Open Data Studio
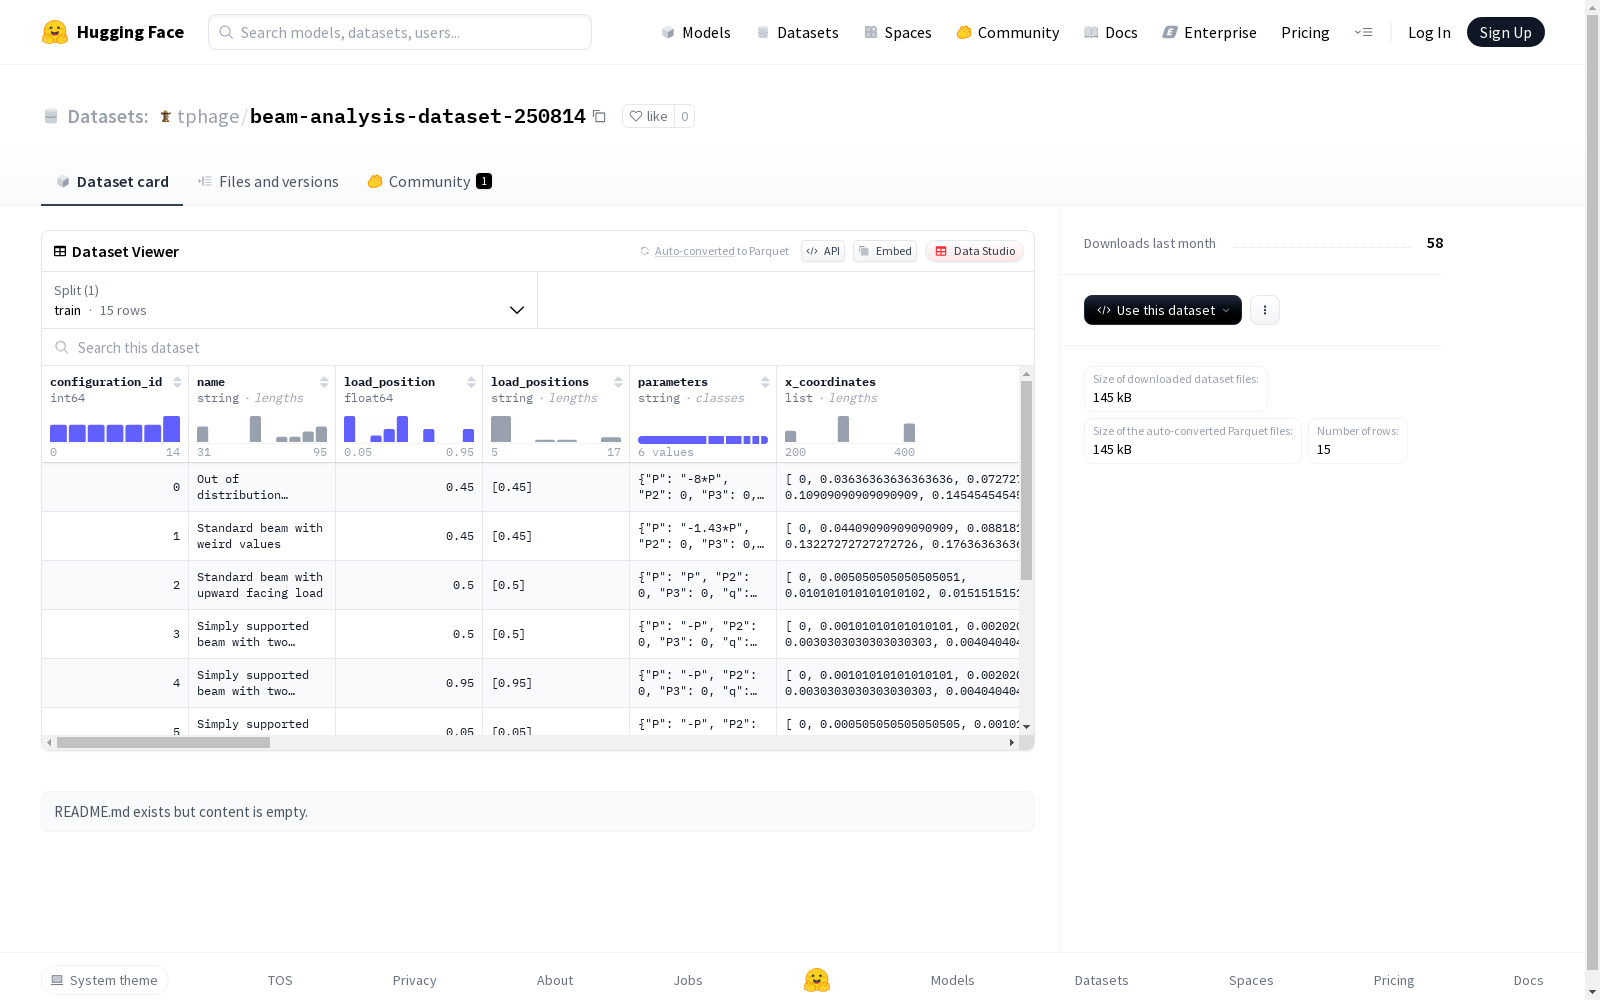Screen dimensions: 1600x1000 pyautogui.click(x=974, y=251)
